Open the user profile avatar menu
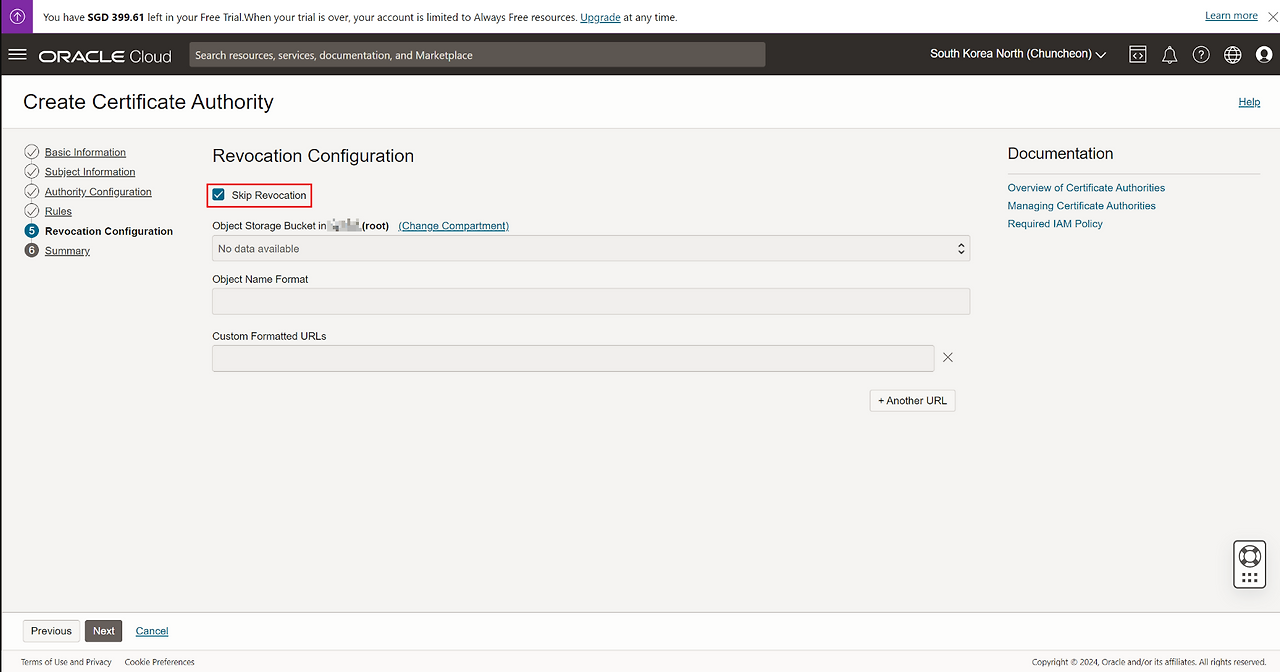 [x=1263, y=55]
